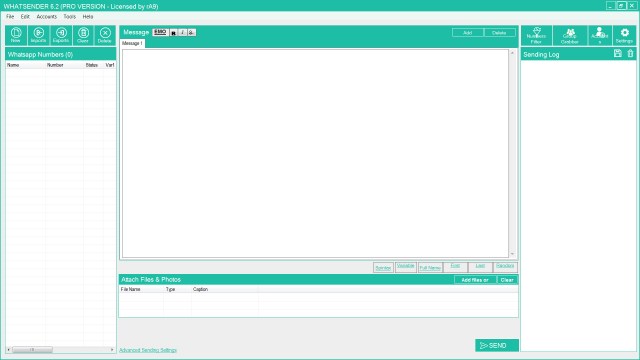Toggle italic formatting in Message toolbar

(x=182, y=33)
